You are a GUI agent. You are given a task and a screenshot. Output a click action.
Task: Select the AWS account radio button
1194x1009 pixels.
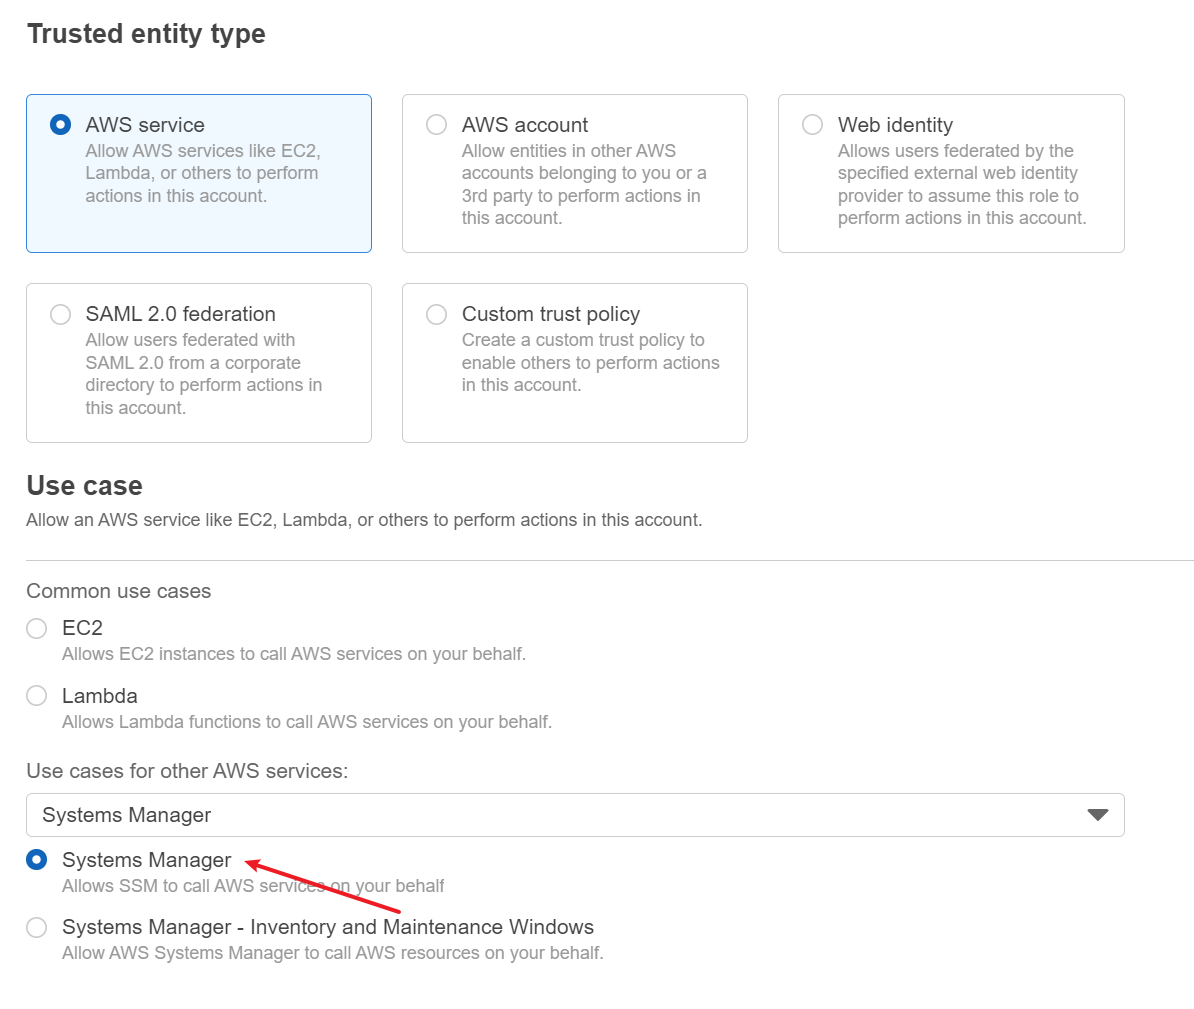pos(437,125)
